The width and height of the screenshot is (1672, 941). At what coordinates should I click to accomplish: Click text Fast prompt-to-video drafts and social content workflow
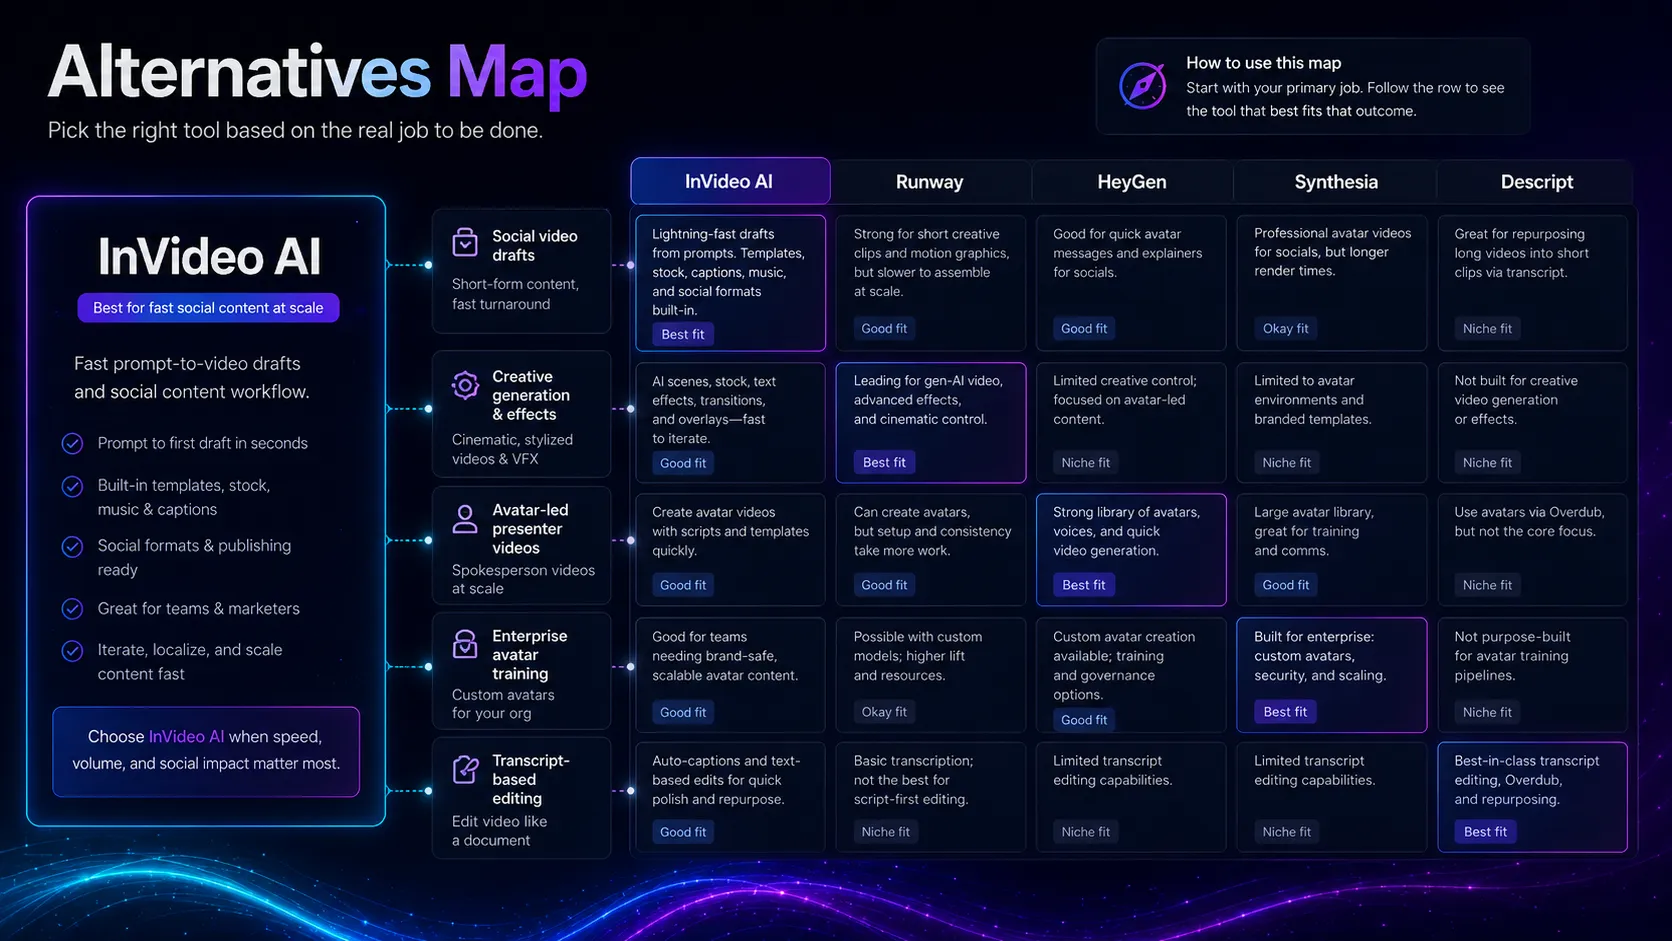pos(192,378)
